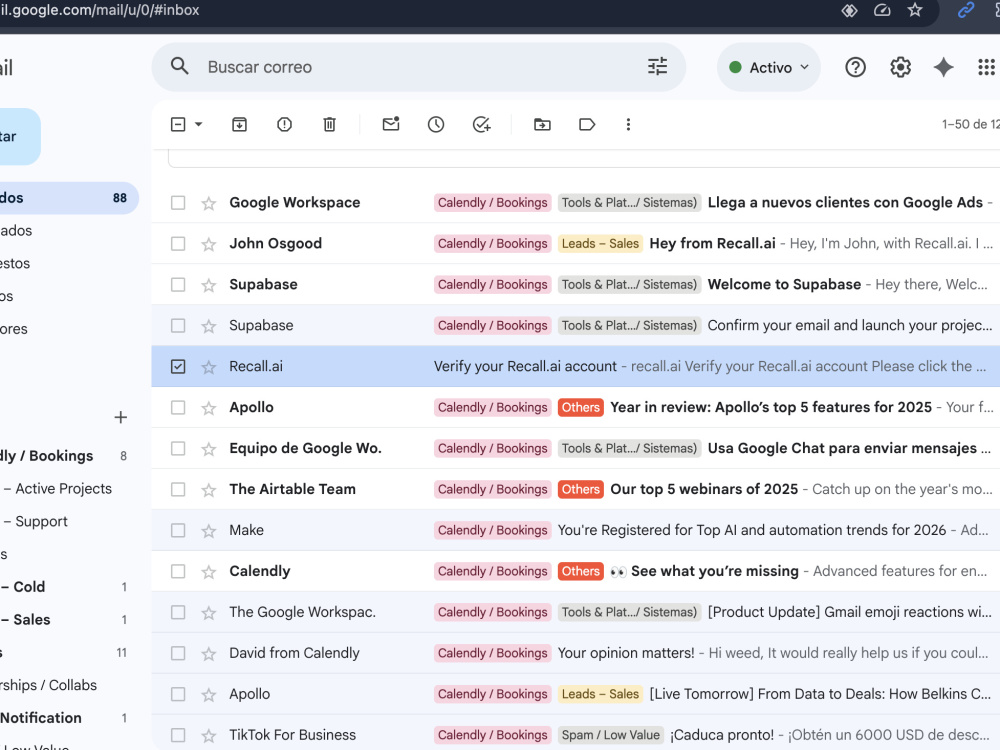Image resolution: width=1000 pixels, height=750 pixels.
Task: Click the search magnifier icon
Action: (x=179, y=66)
